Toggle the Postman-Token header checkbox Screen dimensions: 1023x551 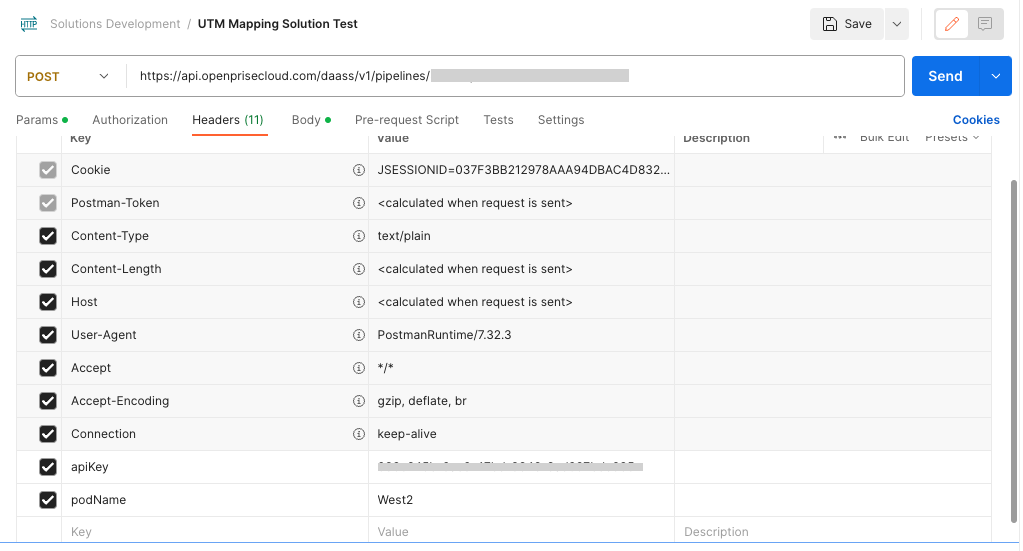48,203
